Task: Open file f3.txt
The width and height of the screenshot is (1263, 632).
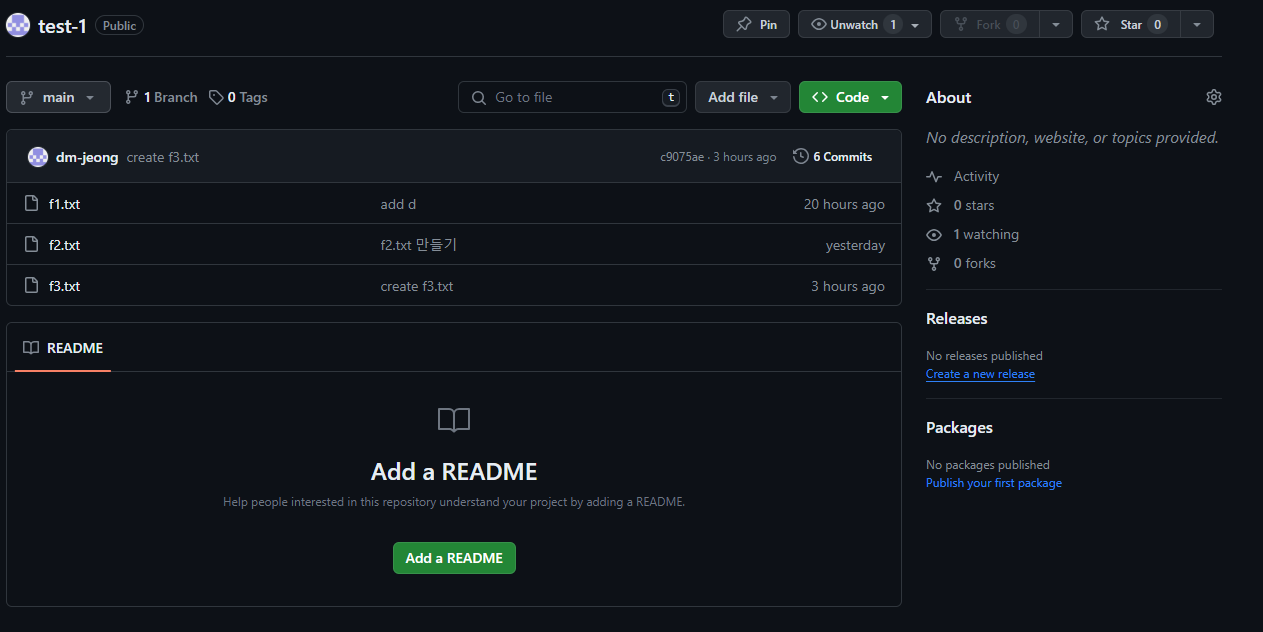Action: [64, 286]
